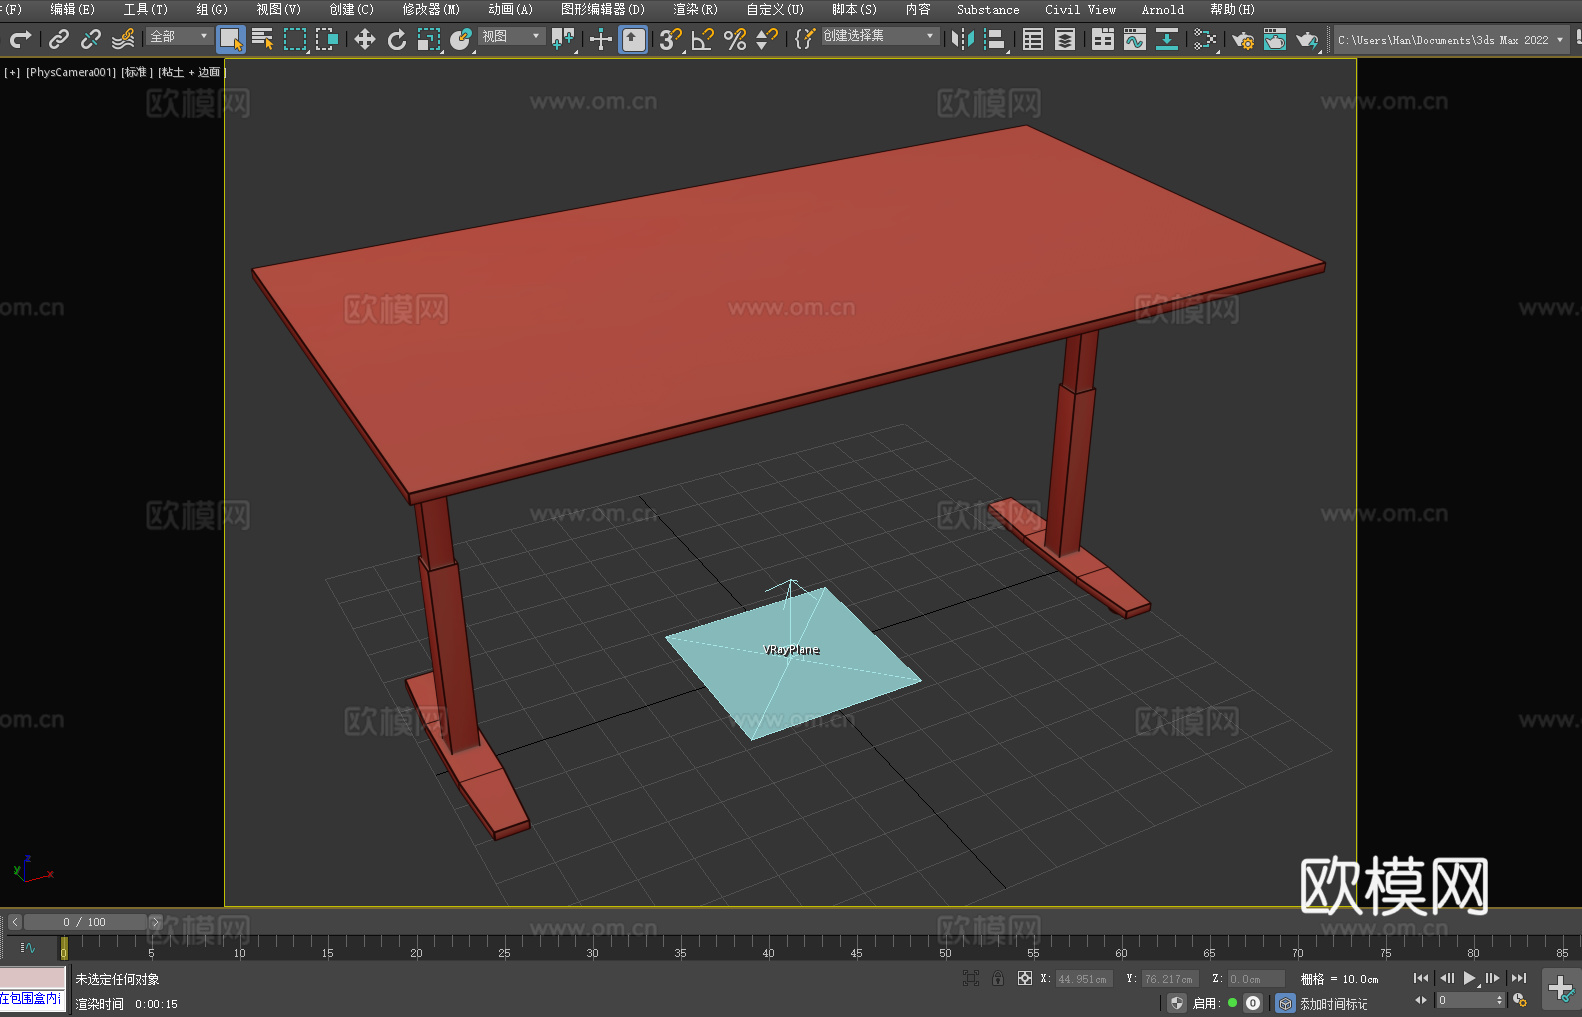Image resolution: width=1582 pixels, height=1017 pixels.
Task: Select the Link tool chain icon
Action: 59,39
